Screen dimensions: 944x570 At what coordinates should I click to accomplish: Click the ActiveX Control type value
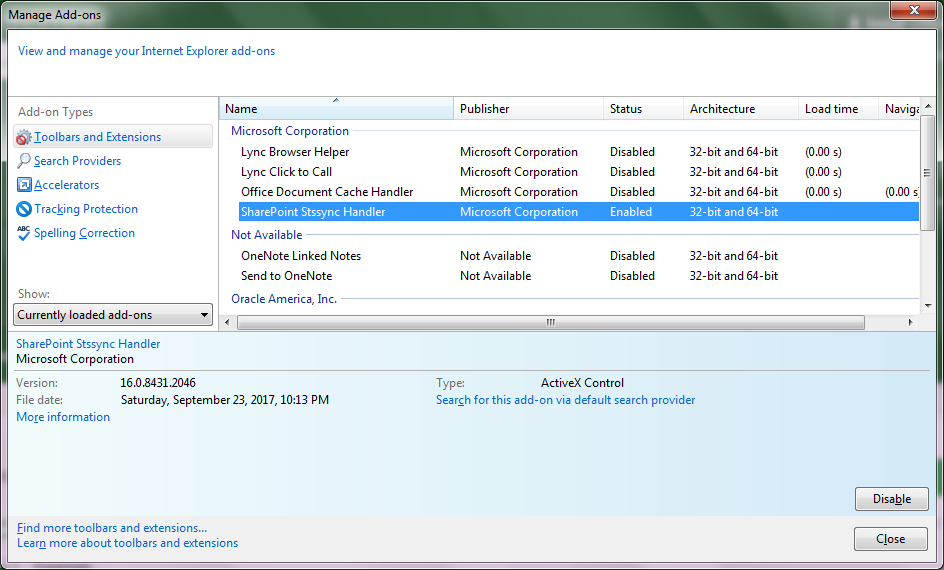click(x=582, y=383)
